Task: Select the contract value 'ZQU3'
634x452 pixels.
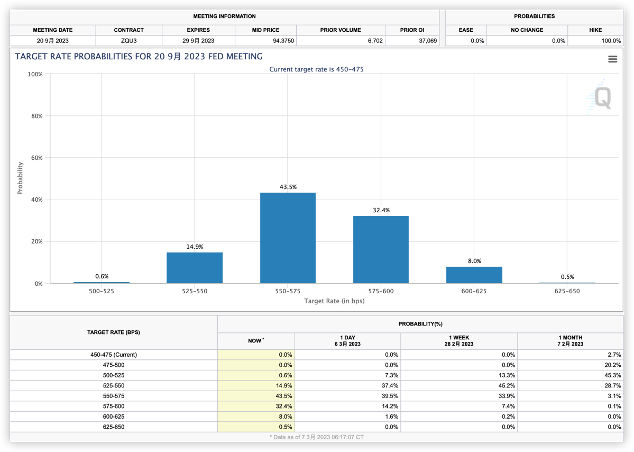Action: point(129,41)
